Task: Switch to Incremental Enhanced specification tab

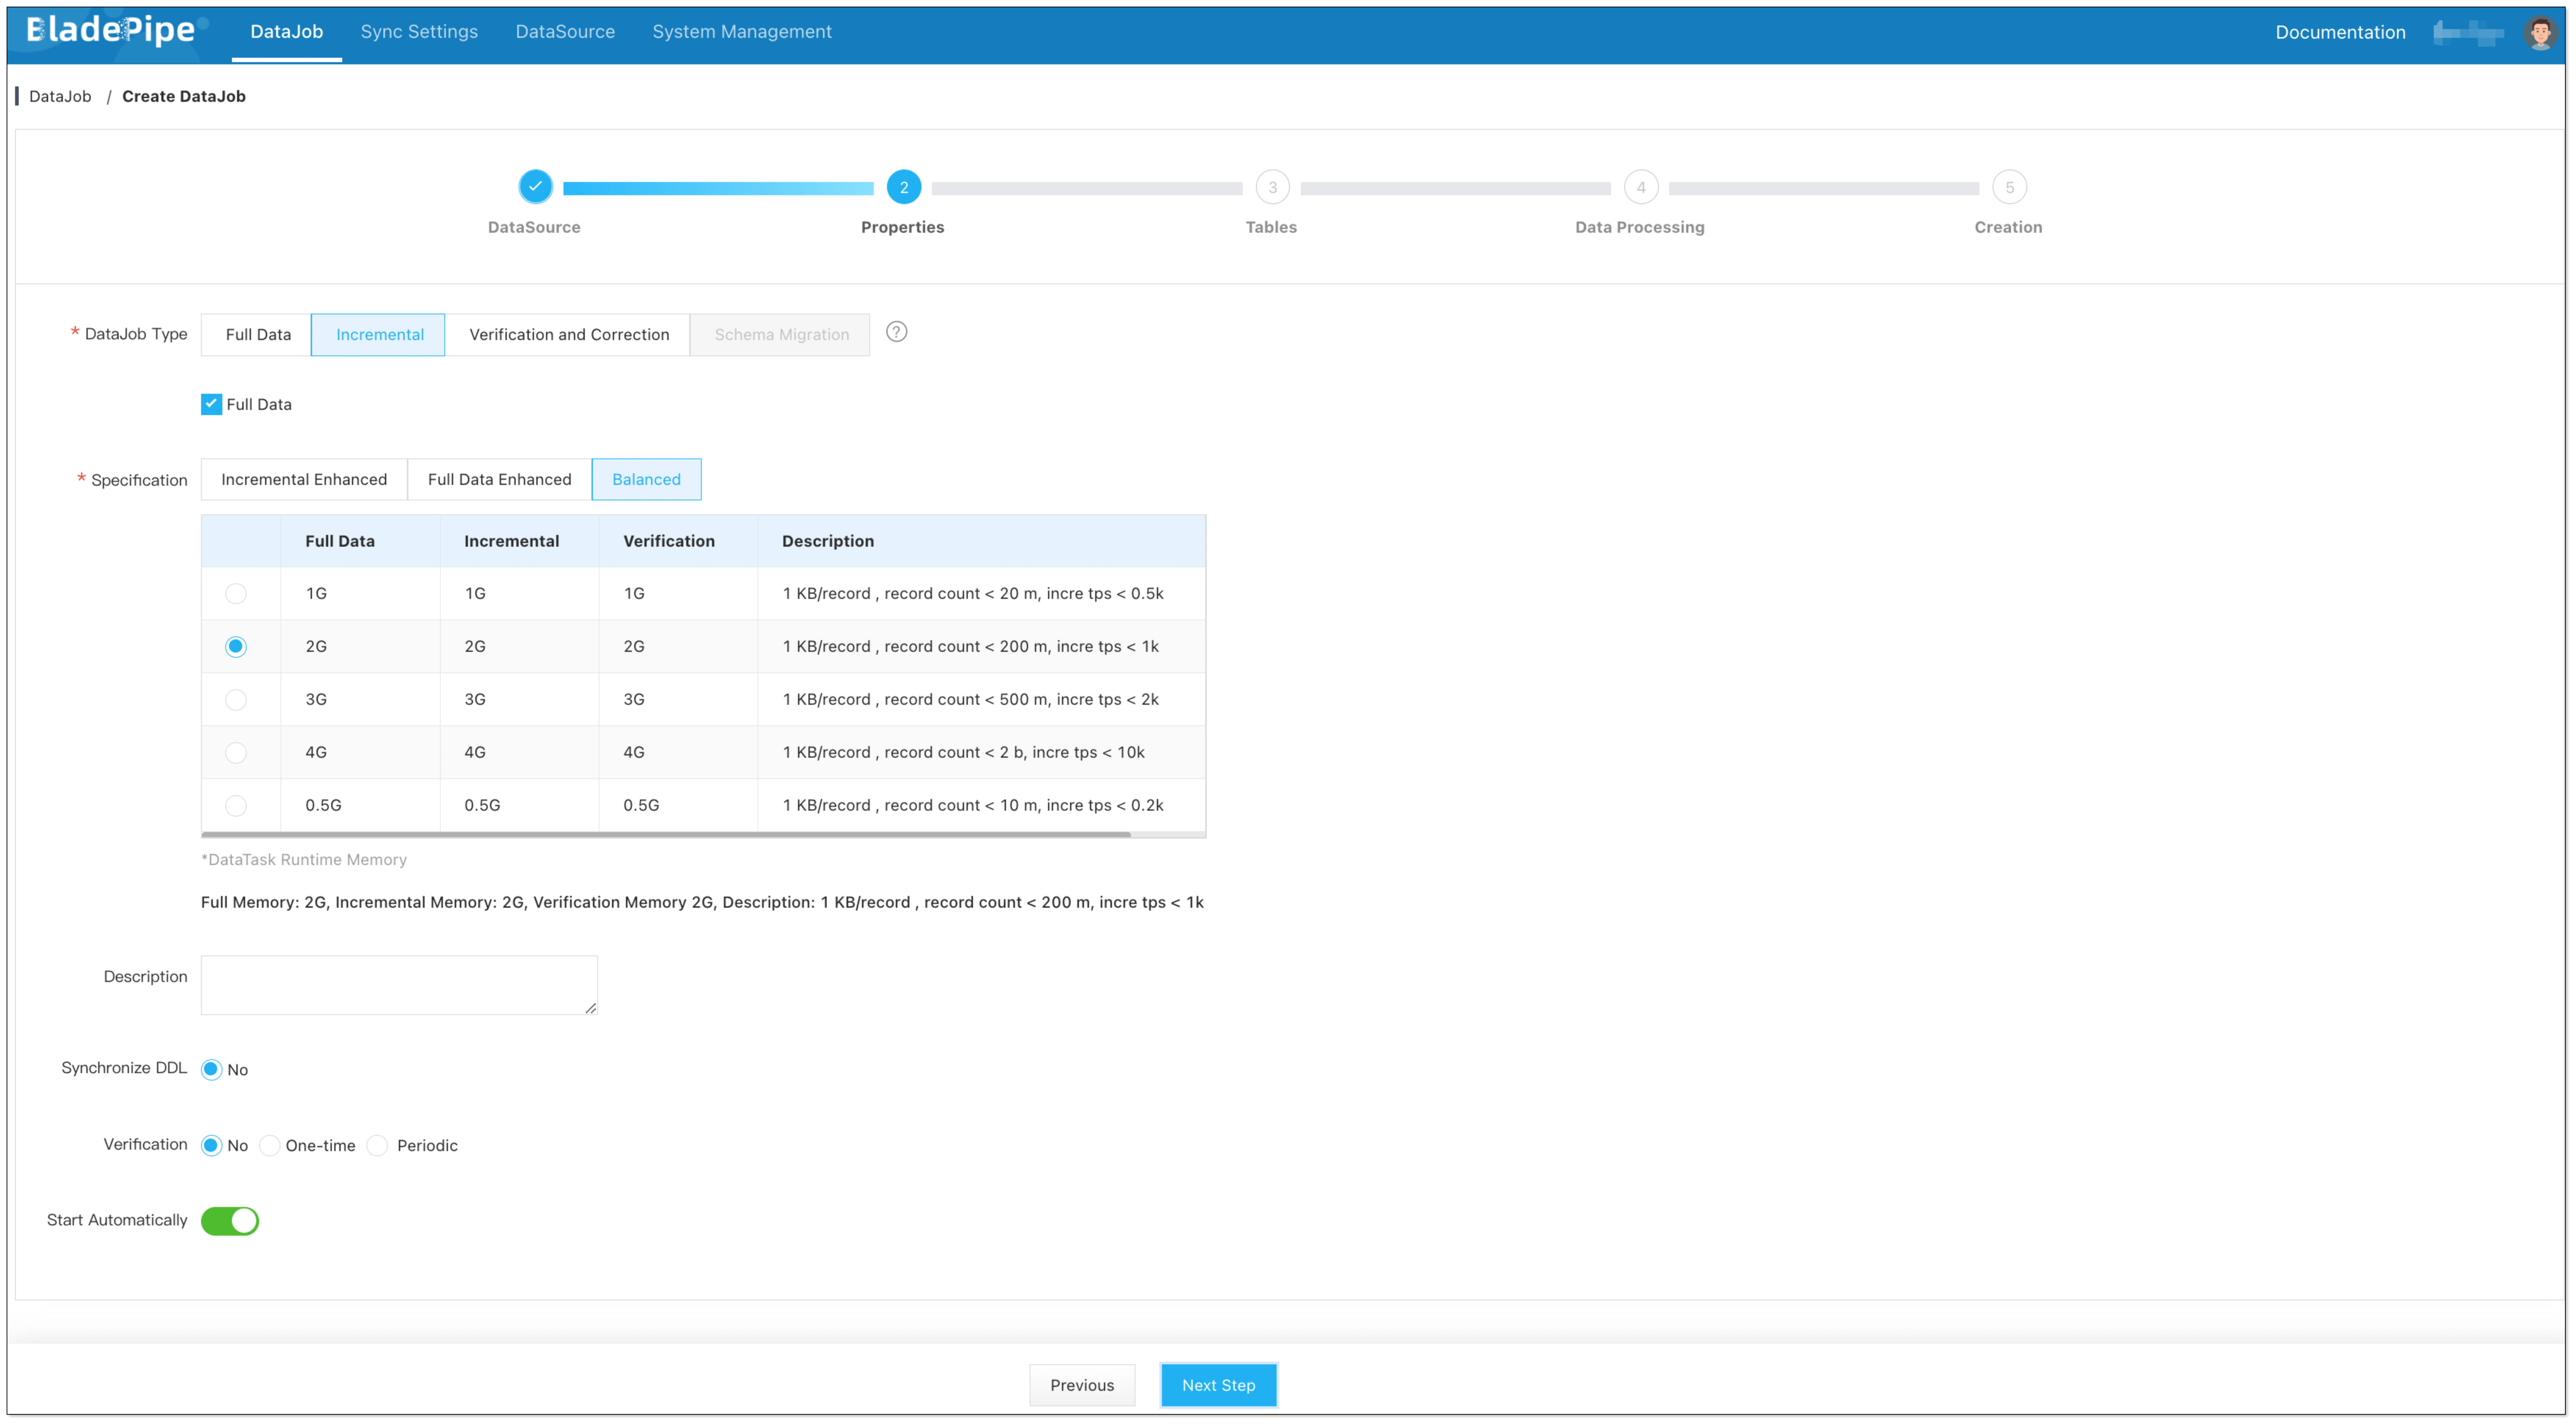Action: 304,479
